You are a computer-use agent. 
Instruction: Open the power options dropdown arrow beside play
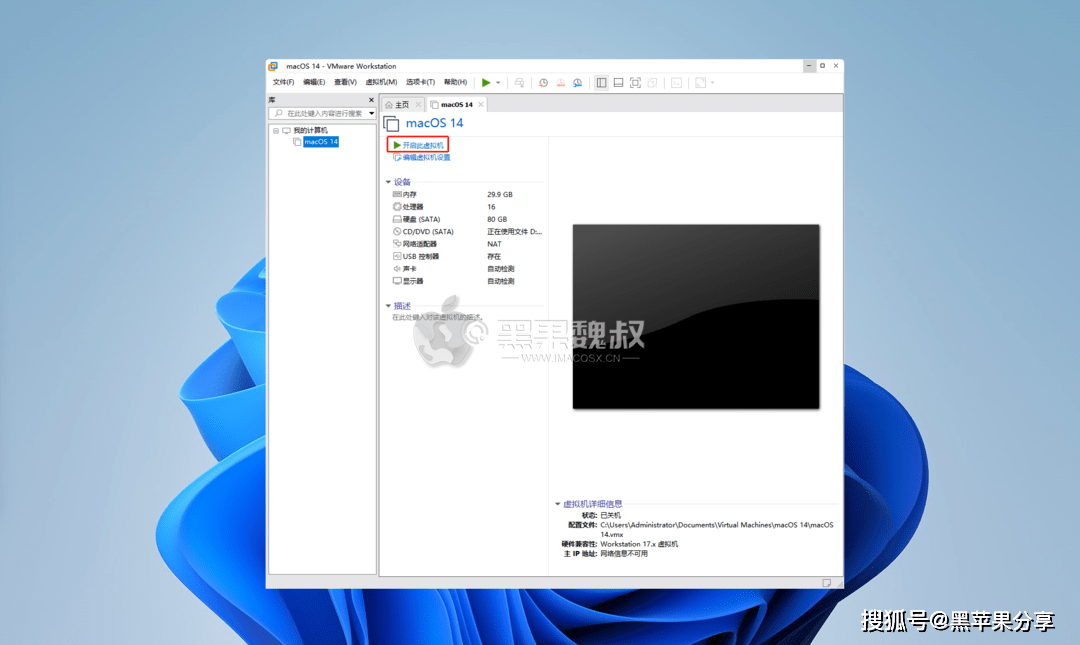498,83
